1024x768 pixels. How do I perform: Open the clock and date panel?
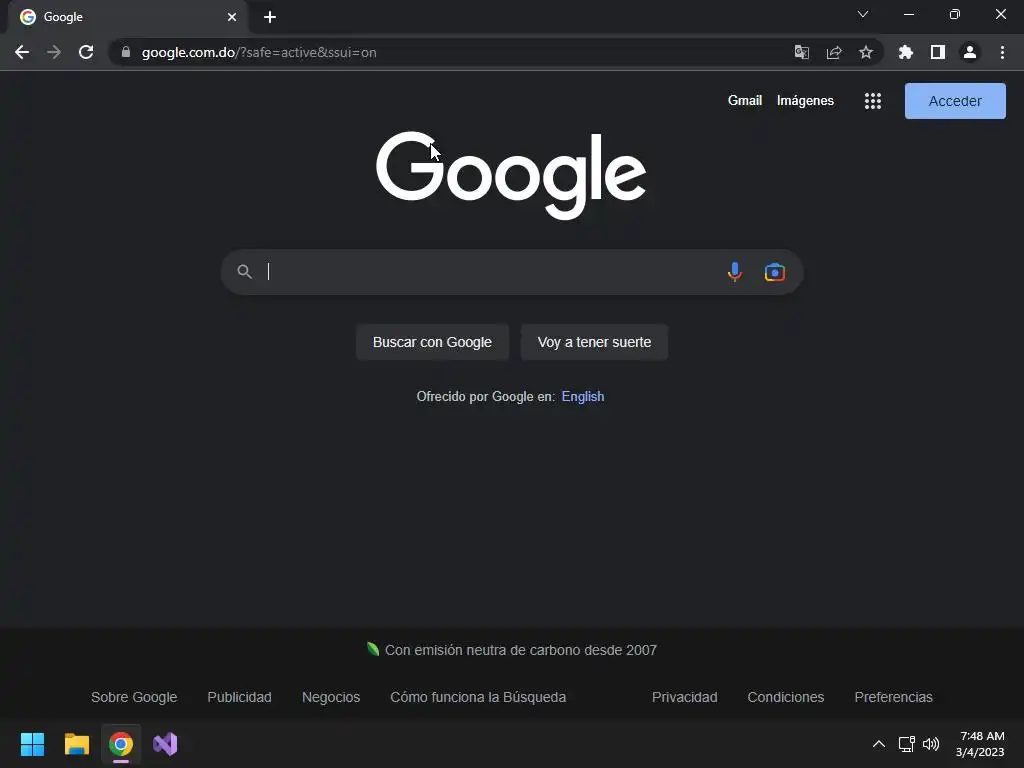click(x=980, y=744)
